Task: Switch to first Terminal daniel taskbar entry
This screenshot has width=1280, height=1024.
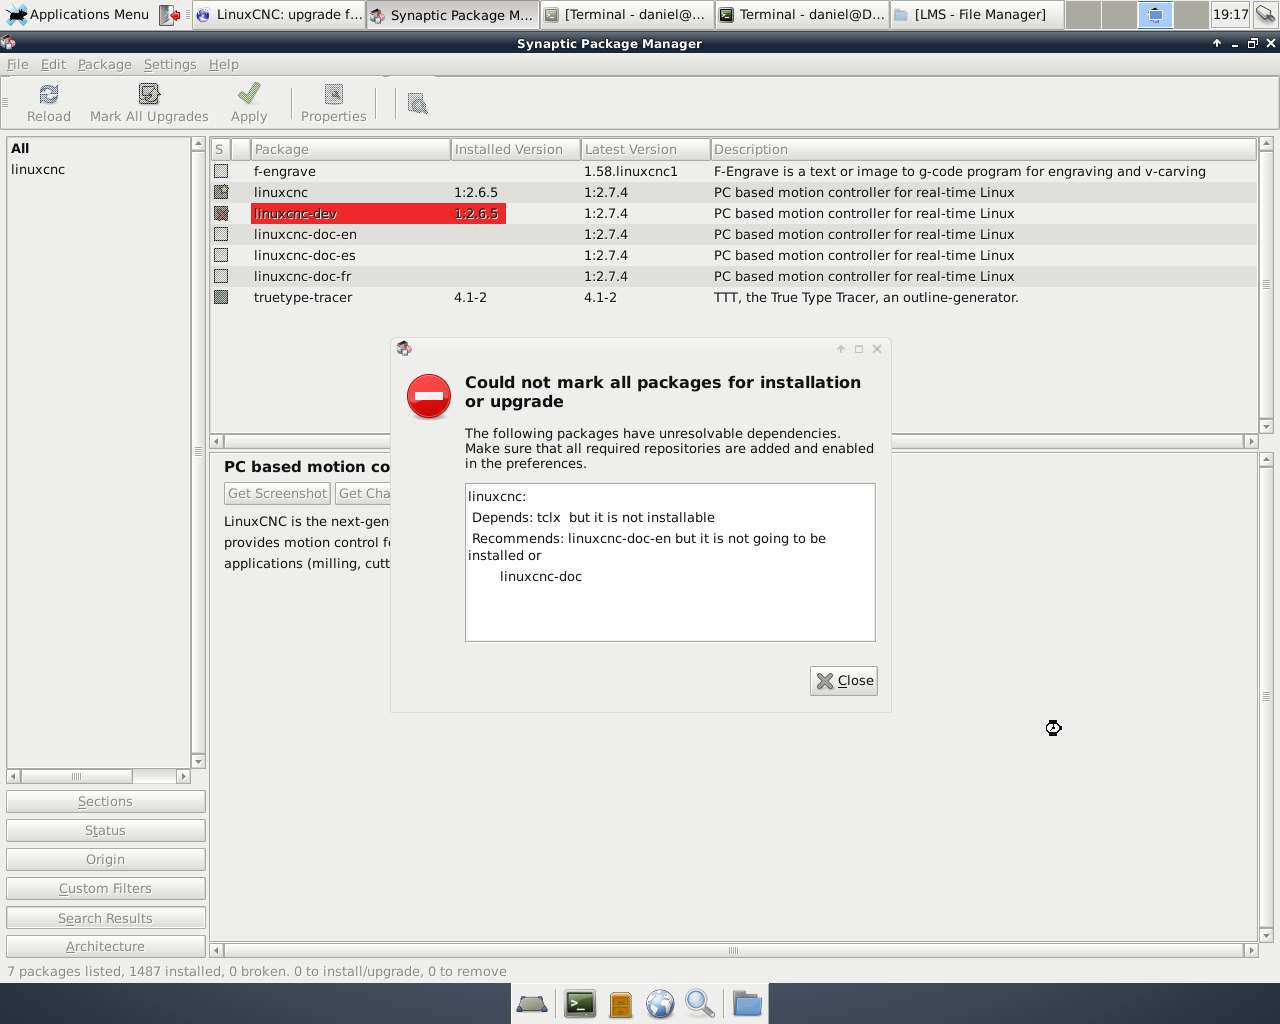Action: [628, 15]
